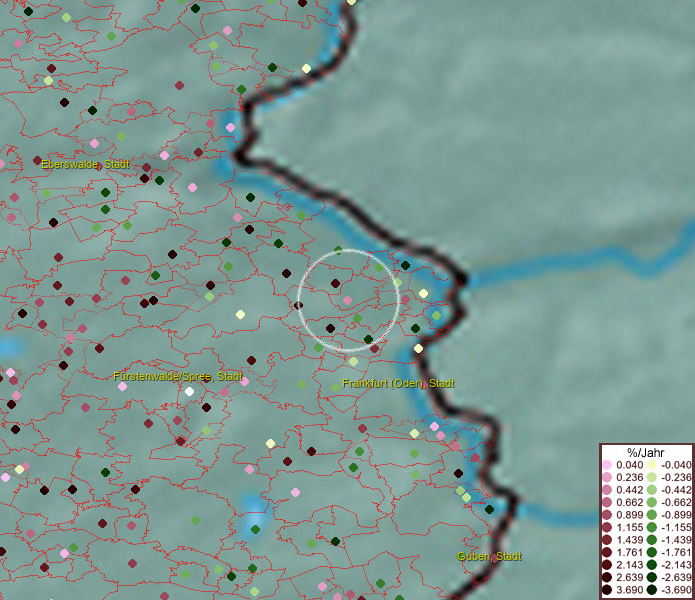
Task: Click the legend swatch for -2.143
Action: click(x=652, y=565)
